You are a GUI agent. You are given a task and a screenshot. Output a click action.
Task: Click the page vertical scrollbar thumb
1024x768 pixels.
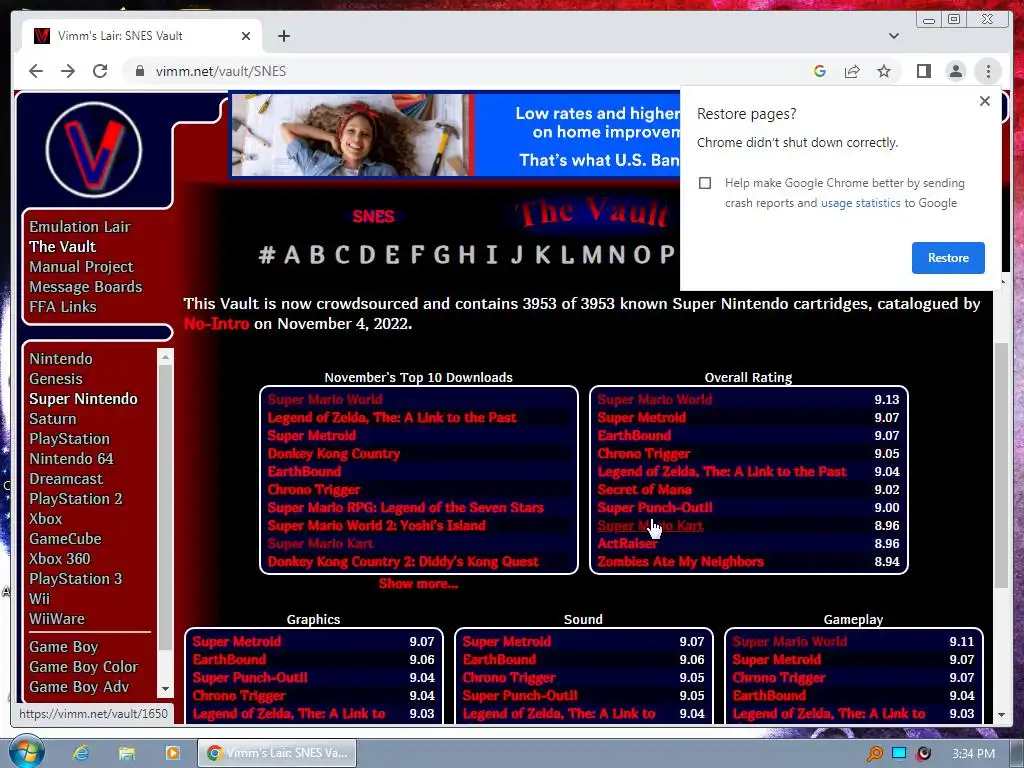click(1000, 465)
